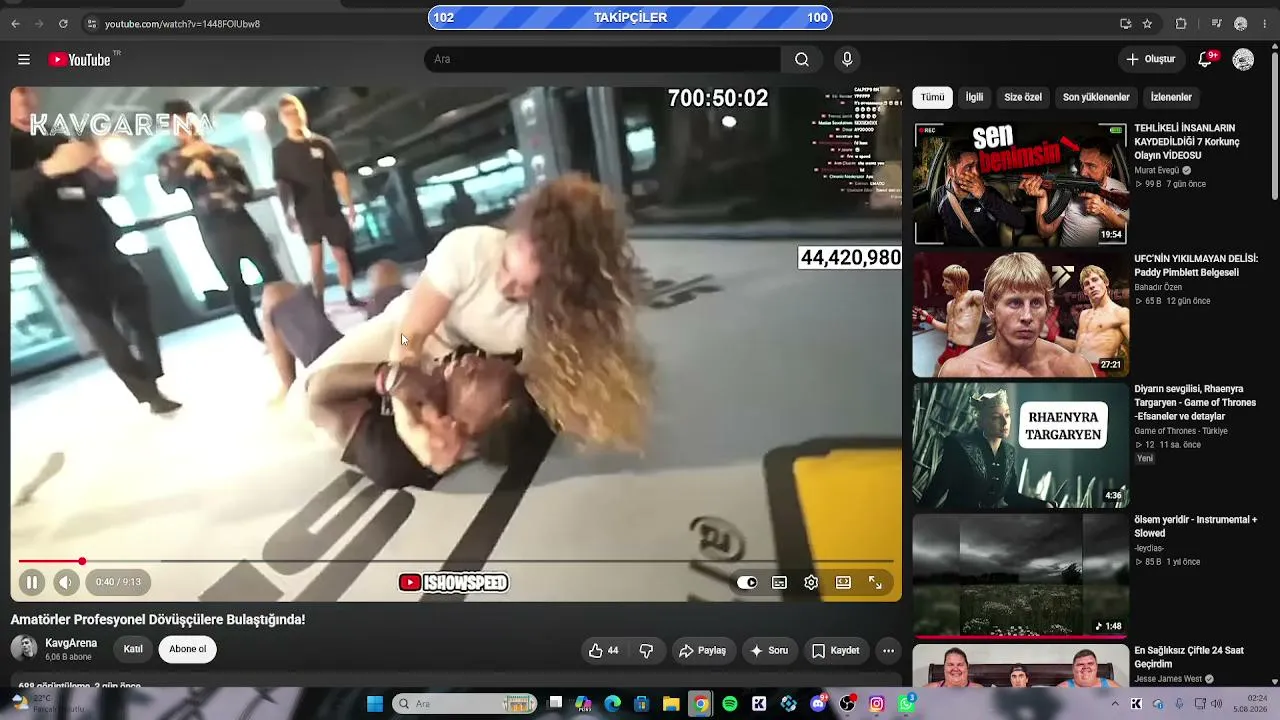Open browser extensions puzzle icon

pos(1181,23)
